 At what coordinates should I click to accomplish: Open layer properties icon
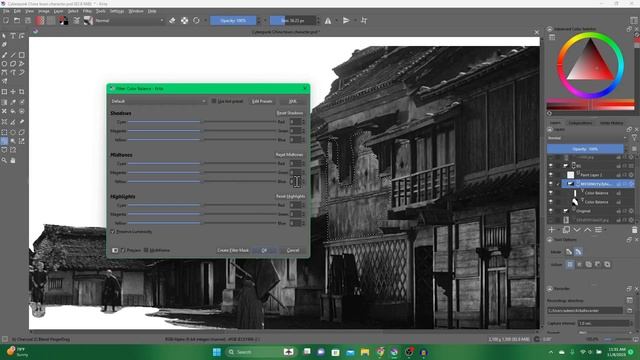pos(598,230)
